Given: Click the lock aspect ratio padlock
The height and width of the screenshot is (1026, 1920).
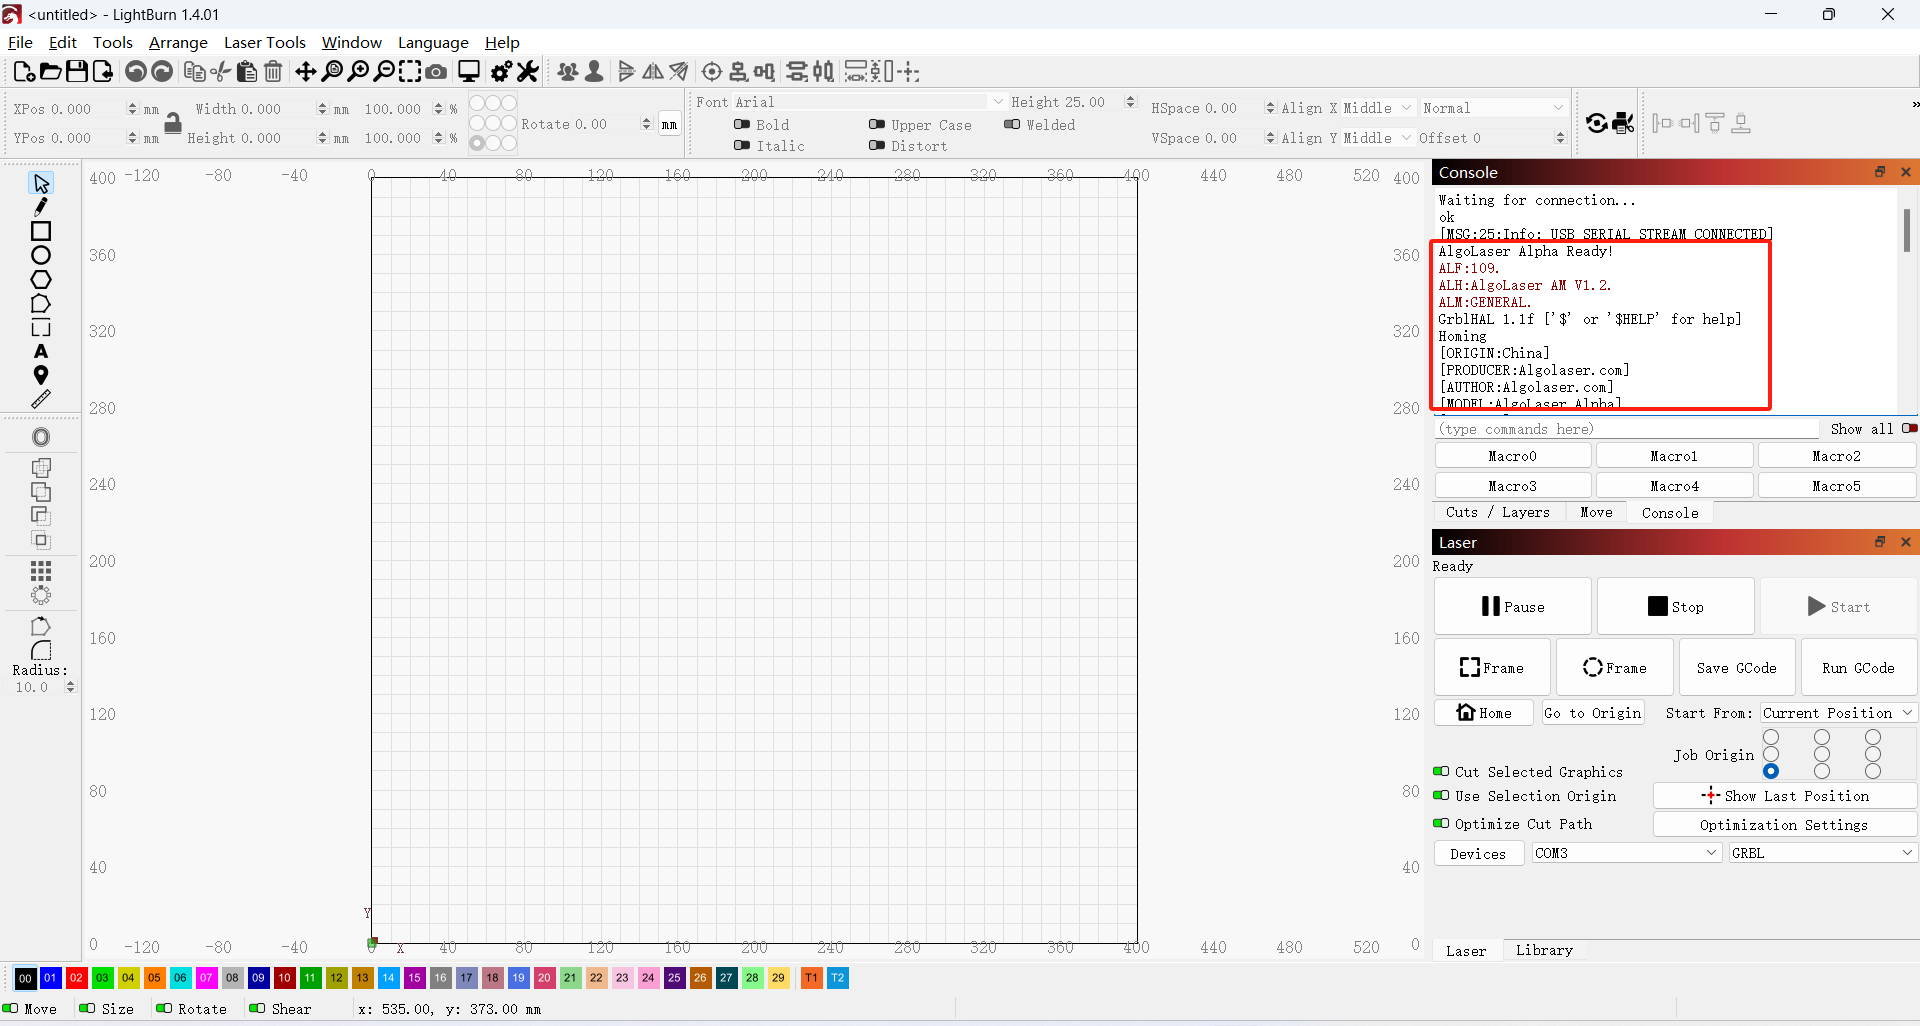Looking at the screenshot, I should [x=173, y=122].
